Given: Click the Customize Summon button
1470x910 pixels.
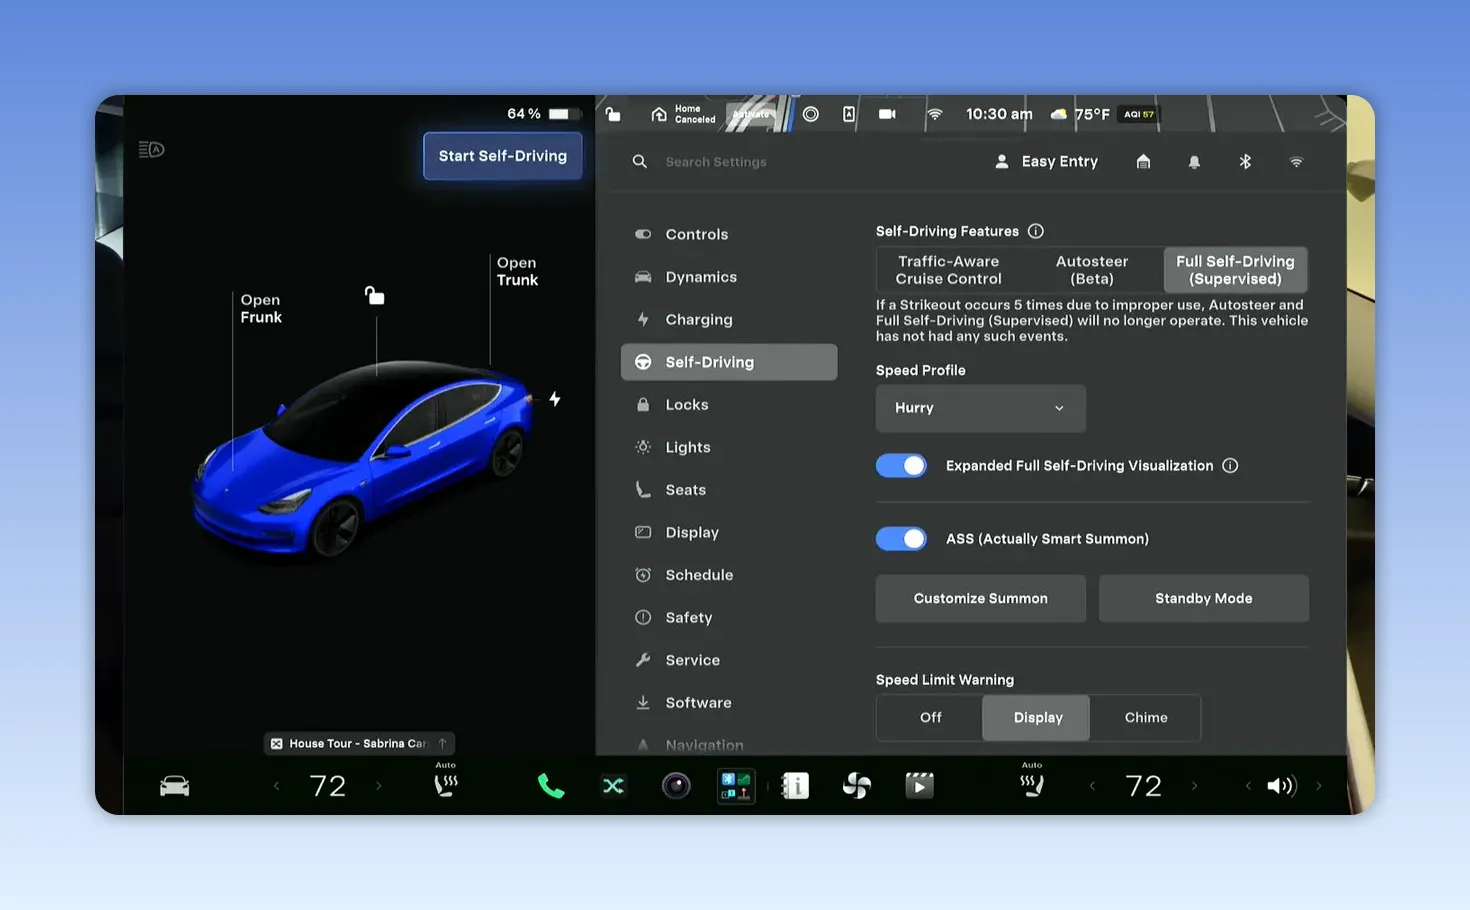Looking at the screenshot, I should pos(980,598).
